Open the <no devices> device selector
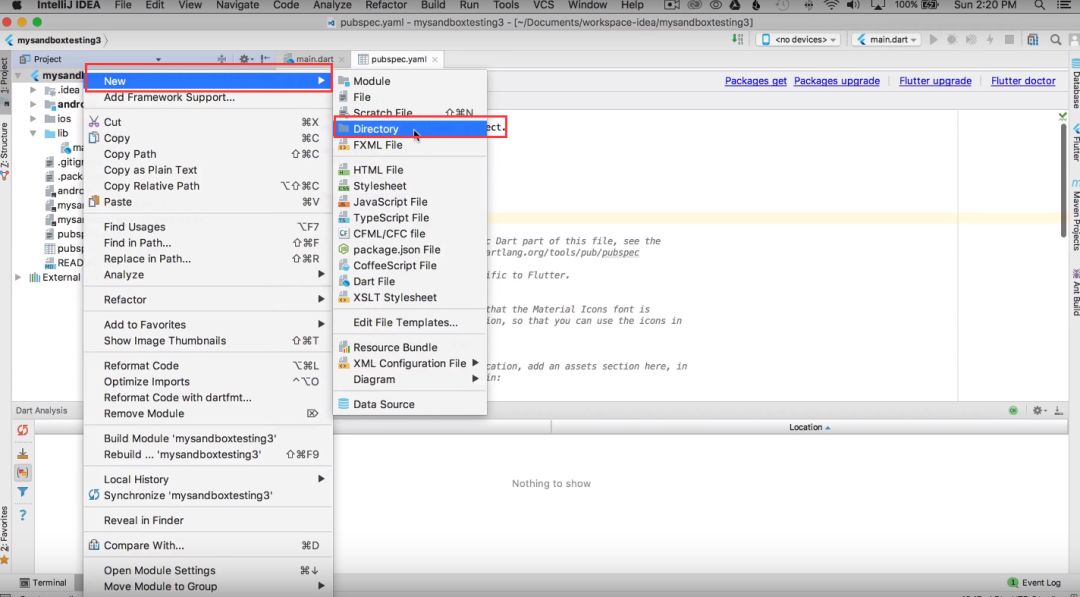Image resolution: width=1080 pixels, height=597 pixels. coord(800,40)
